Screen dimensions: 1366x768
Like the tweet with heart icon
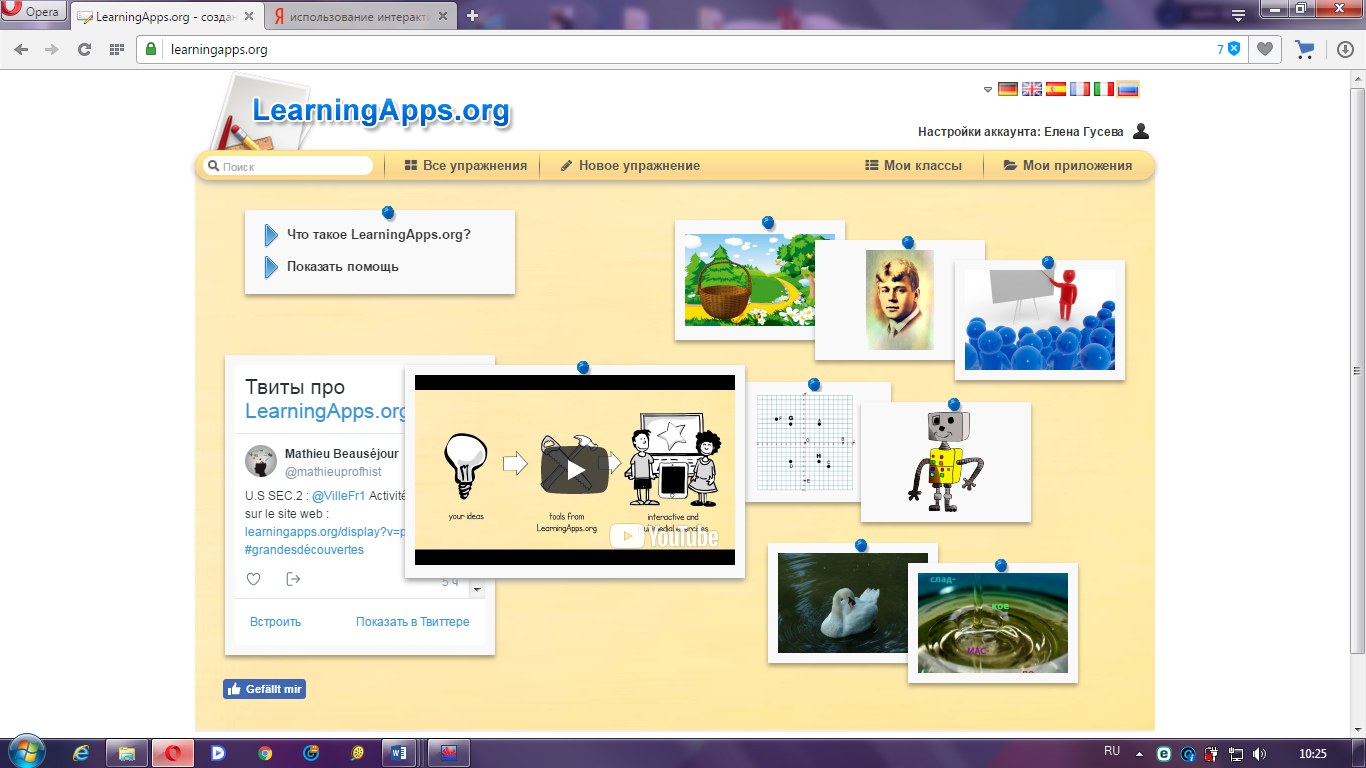[x=254, y=579]
